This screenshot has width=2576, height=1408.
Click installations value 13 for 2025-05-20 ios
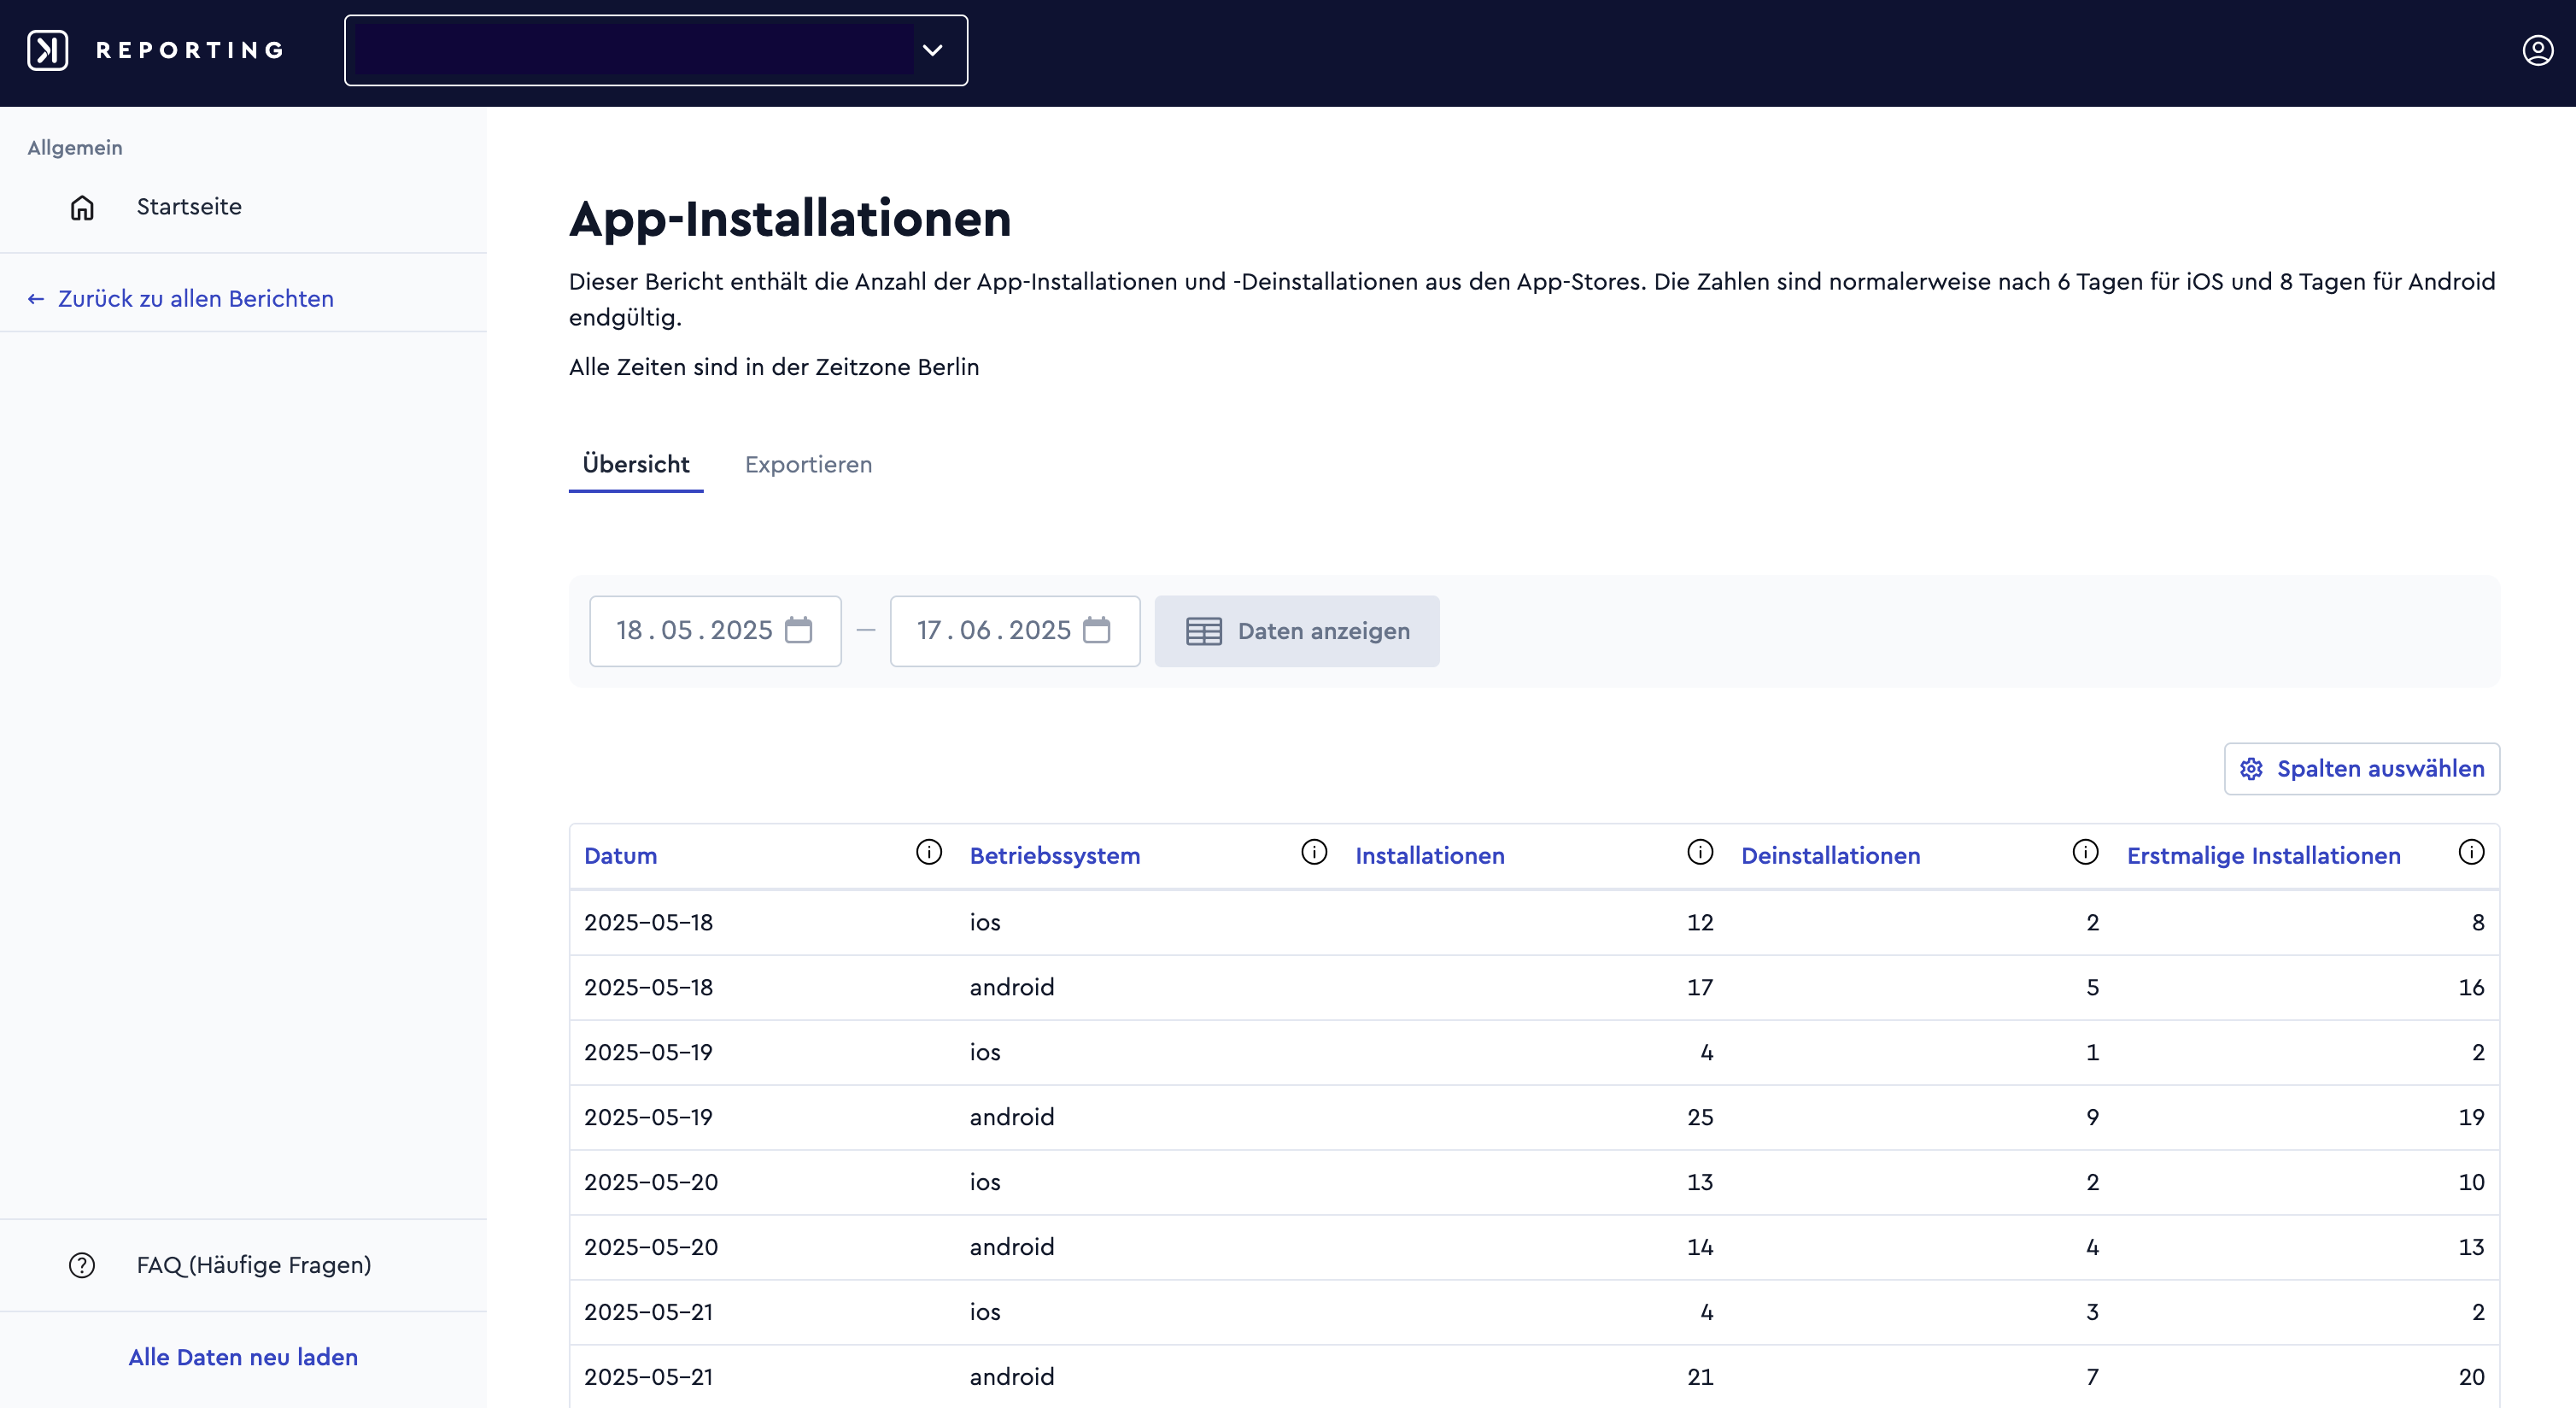click(1700, 1182)
